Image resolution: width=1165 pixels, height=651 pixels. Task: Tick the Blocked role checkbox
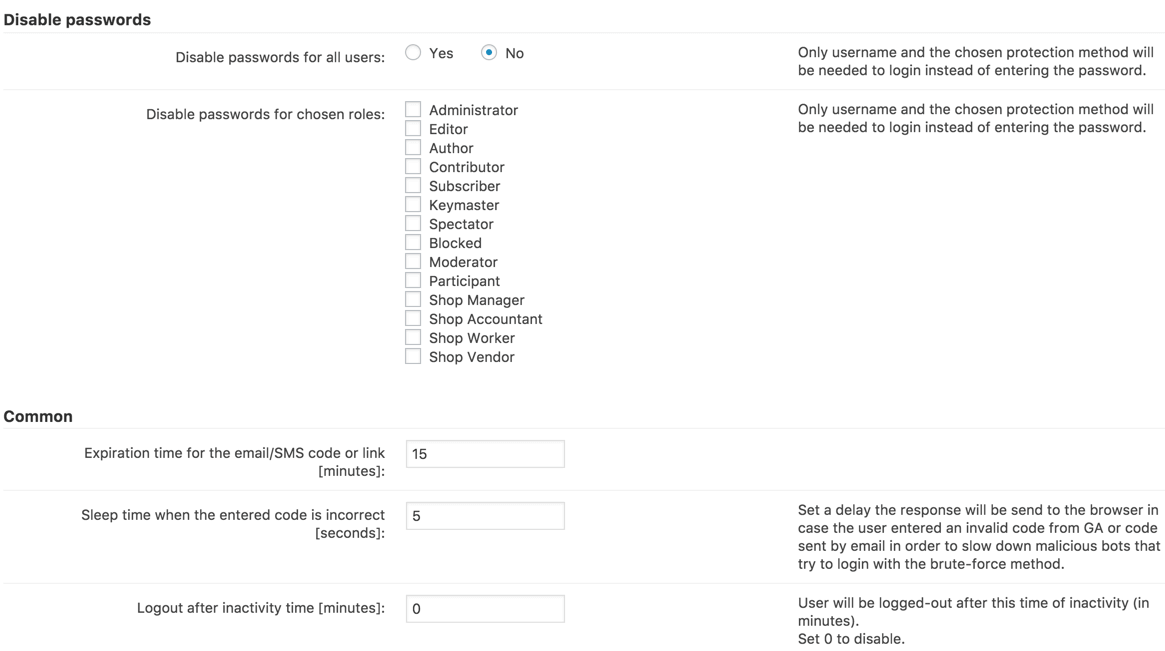click(413, 242)
